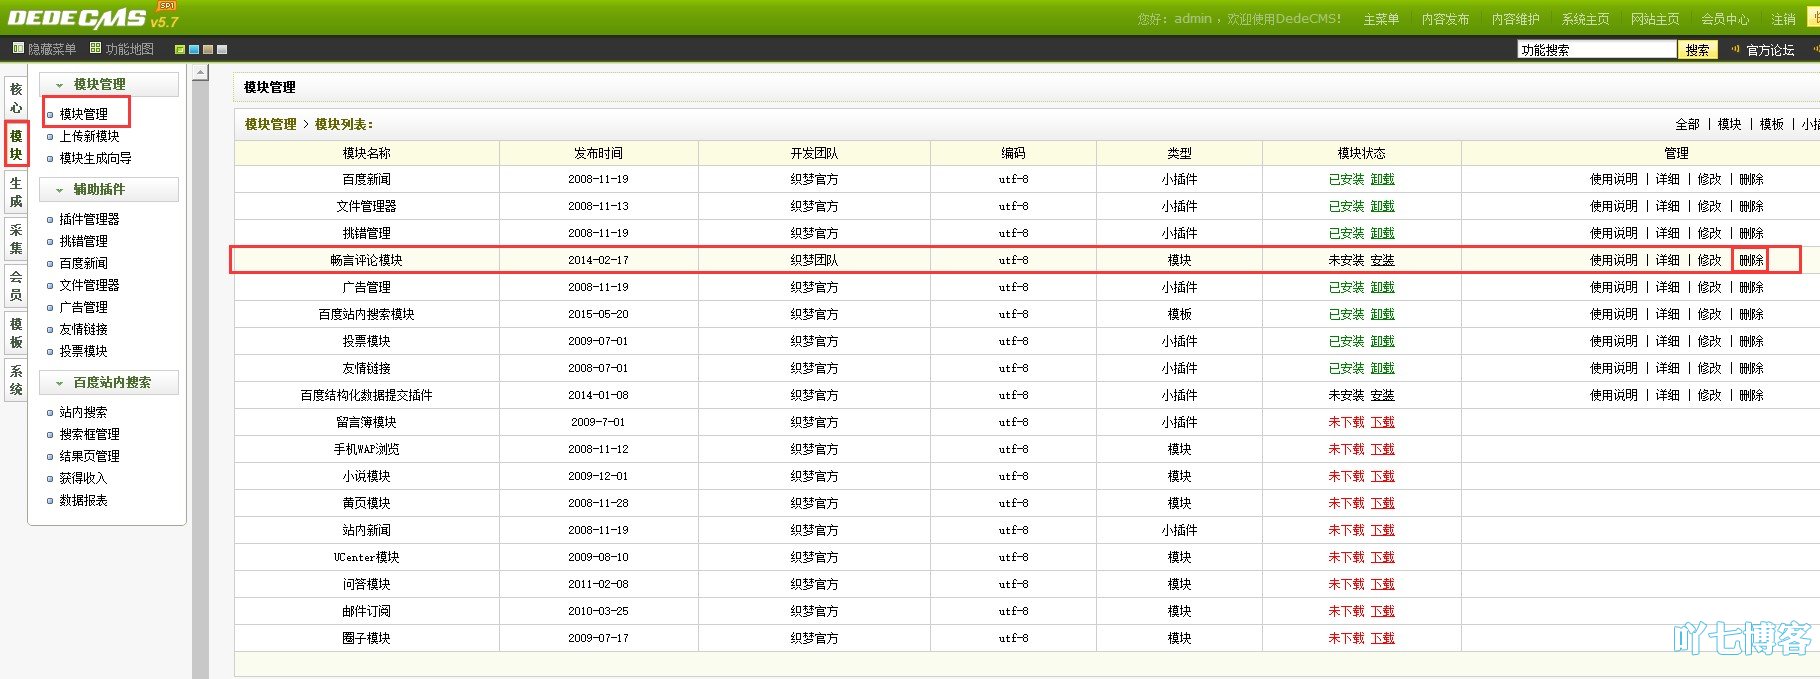Viewport: 1820px width, 679px height.
Task: Open 内容发布 in the top menu
Action: point(1445,19)
